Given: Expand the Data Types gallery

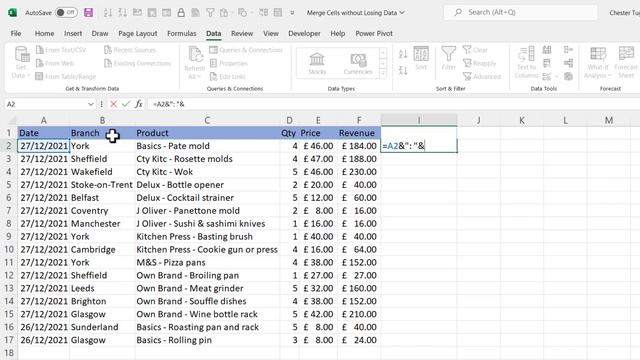Looking at the screenshot, I should (383, 73).
